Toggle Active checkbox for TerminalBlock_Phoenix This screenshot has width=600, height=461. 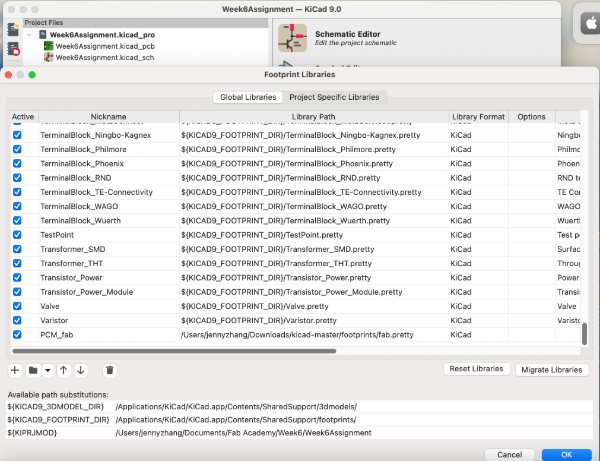click(x=17, y=163)
